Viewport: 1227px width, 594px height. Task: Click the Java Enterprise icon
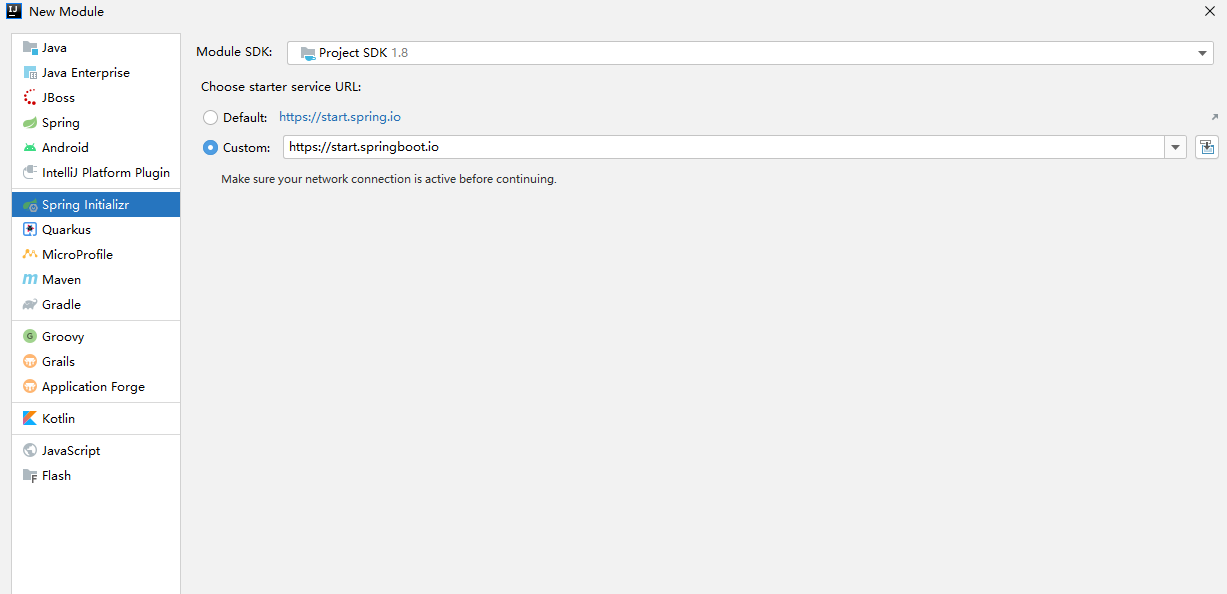click(x=30, y=72)
